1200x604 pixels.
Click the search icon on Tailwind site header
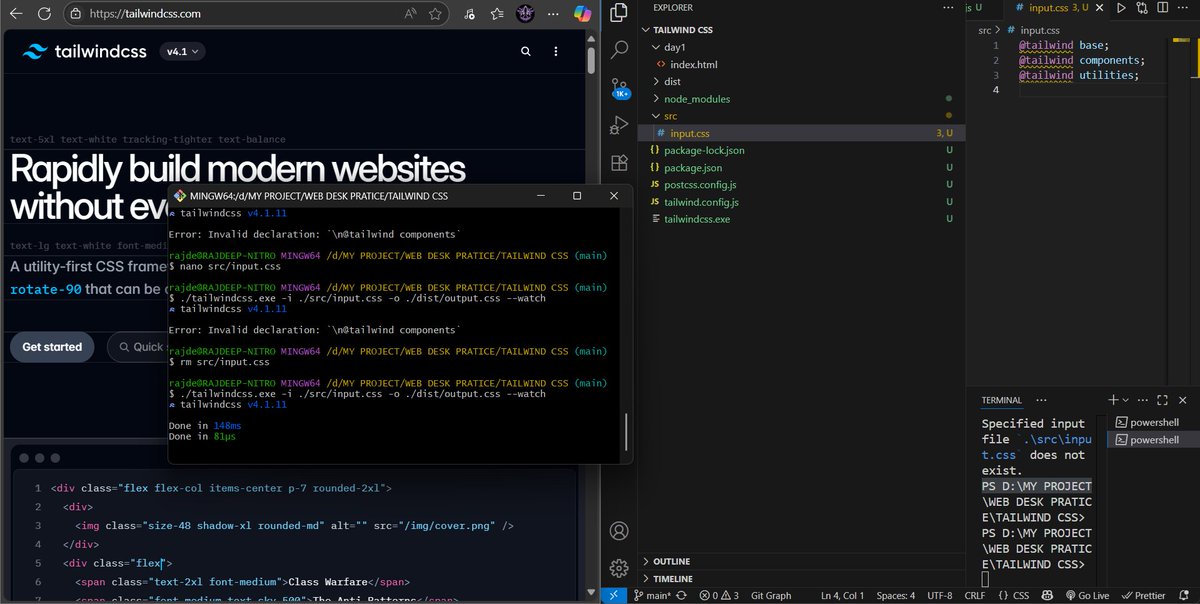click(526, 51)
